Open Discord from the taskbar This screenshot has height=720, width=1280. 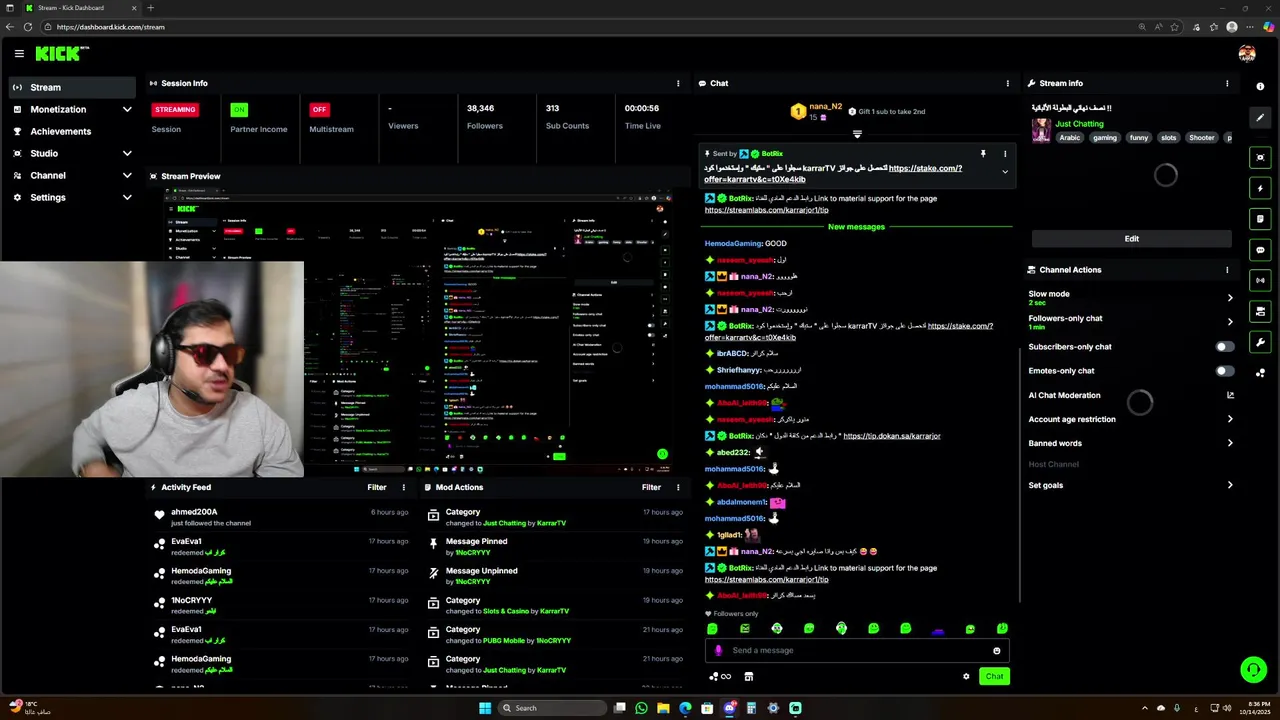729,708
